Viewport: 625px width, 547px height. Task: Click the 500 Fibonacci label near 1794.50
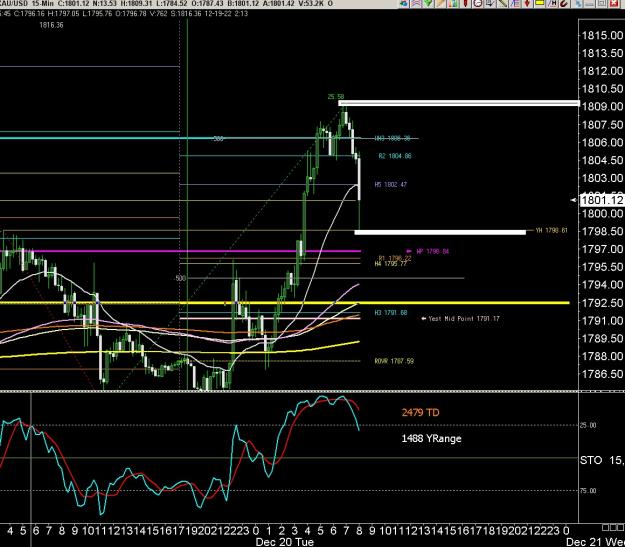point(181,278)
